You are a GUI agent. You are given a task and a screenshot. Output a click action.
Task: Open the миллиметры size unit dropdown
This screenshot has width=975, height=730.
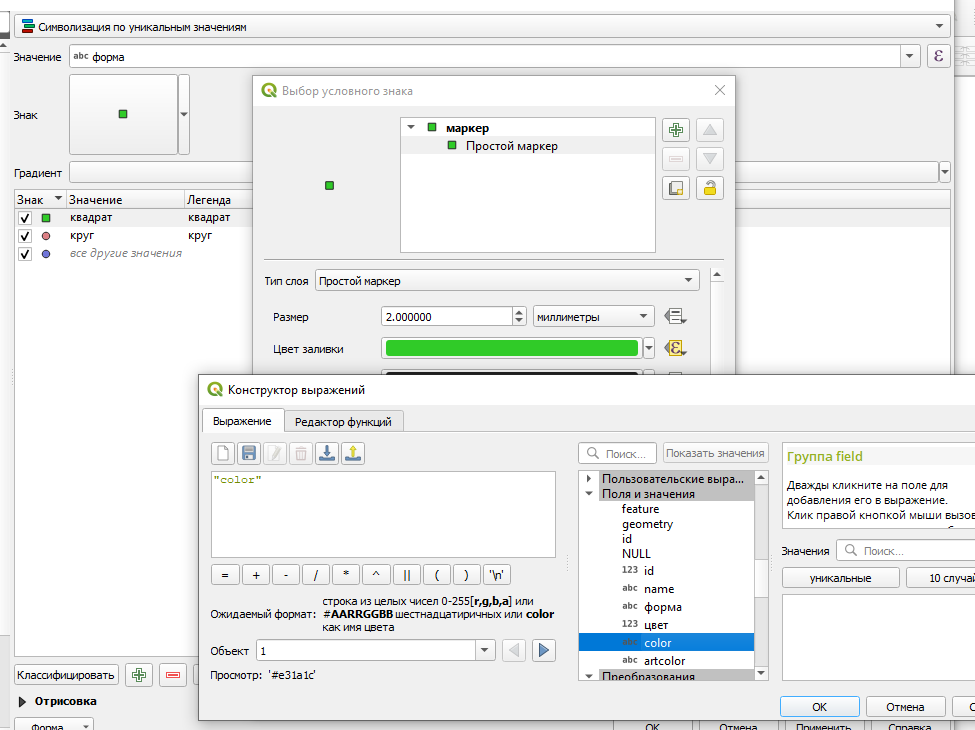594,317
